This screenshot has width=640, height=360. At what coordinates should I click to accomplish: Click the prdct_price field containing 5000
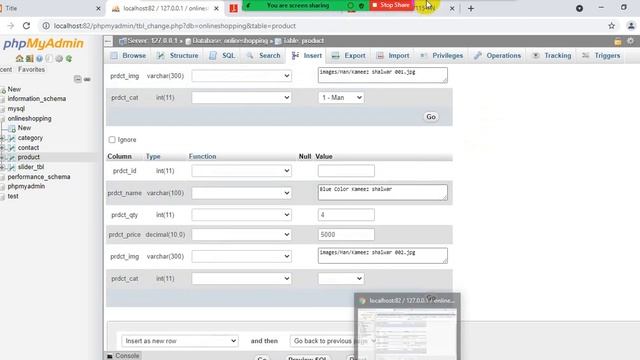[x=346, y=234]
